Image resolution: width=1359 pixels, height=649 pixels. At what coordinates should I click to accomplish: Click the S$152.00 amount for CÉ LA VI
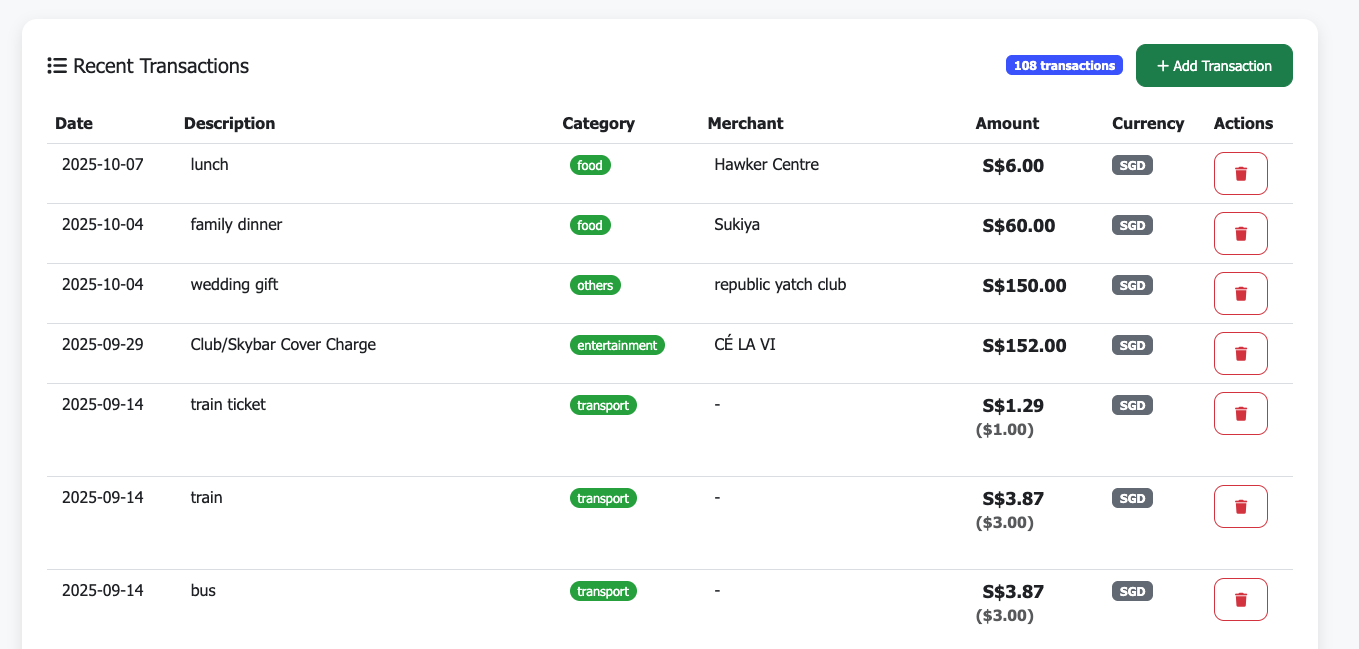pyautogui.click(x=1021, y=344)
